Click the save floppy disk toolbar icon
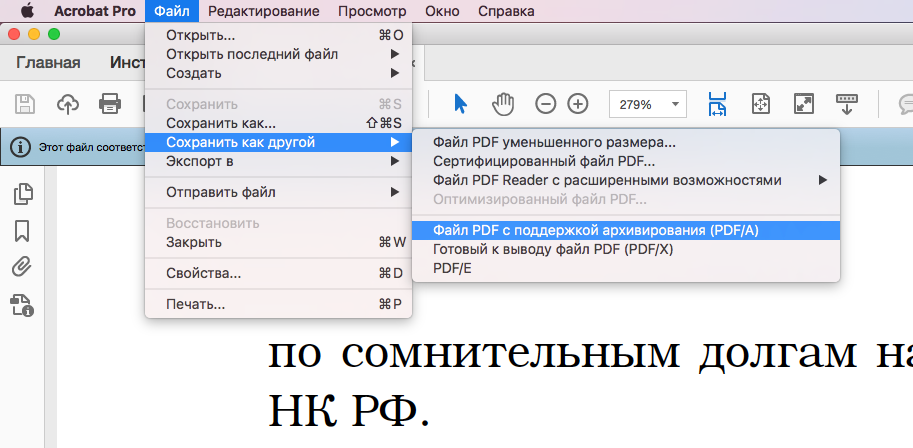The height and width of the screenshot is (448, 913). 24,104
